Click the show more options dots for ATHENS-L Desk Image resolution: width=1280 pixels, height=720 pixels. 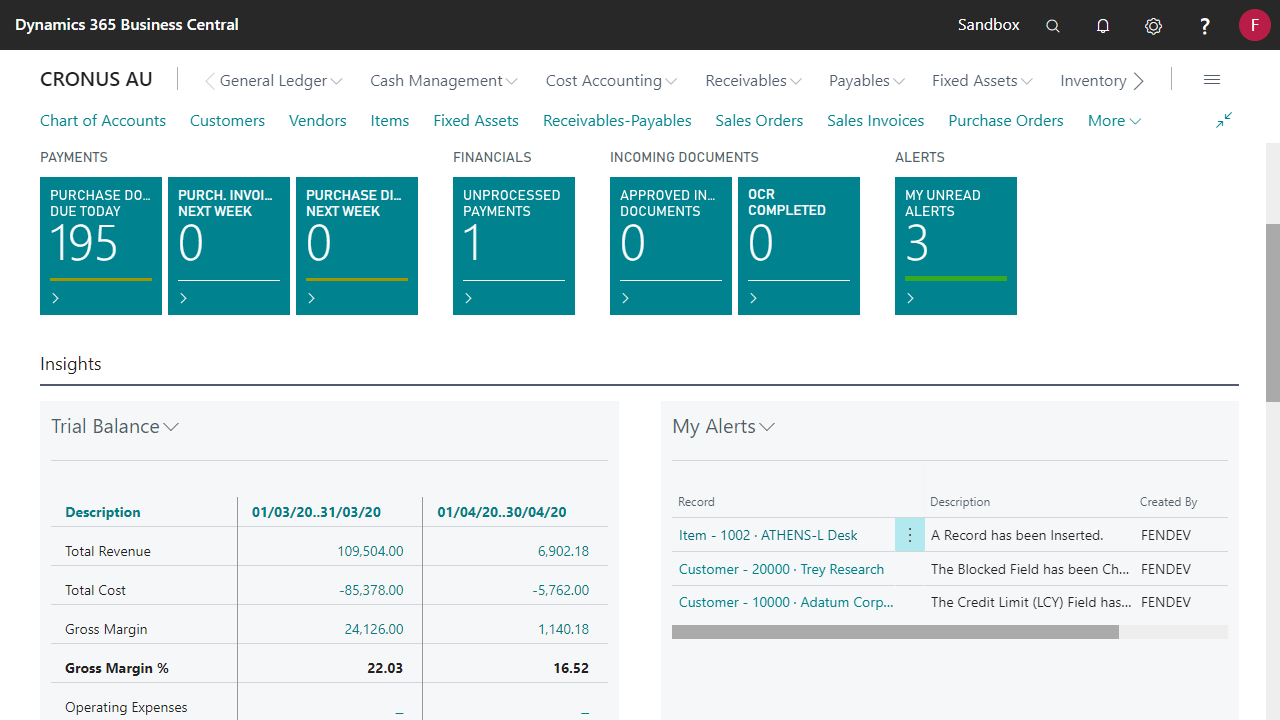[x=910, y=535]
